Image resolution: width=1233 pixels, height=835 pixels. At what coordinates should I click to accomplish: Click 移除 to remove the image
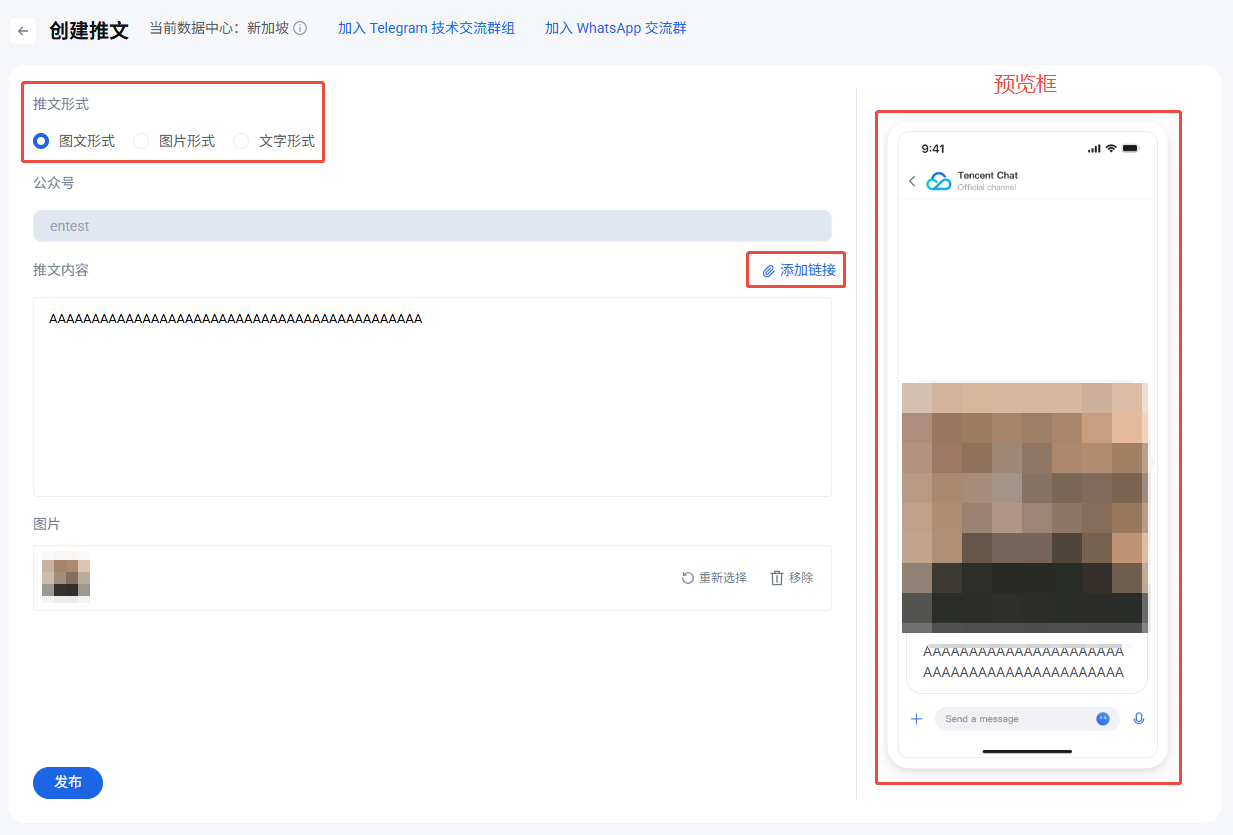[x=791, y=578]
